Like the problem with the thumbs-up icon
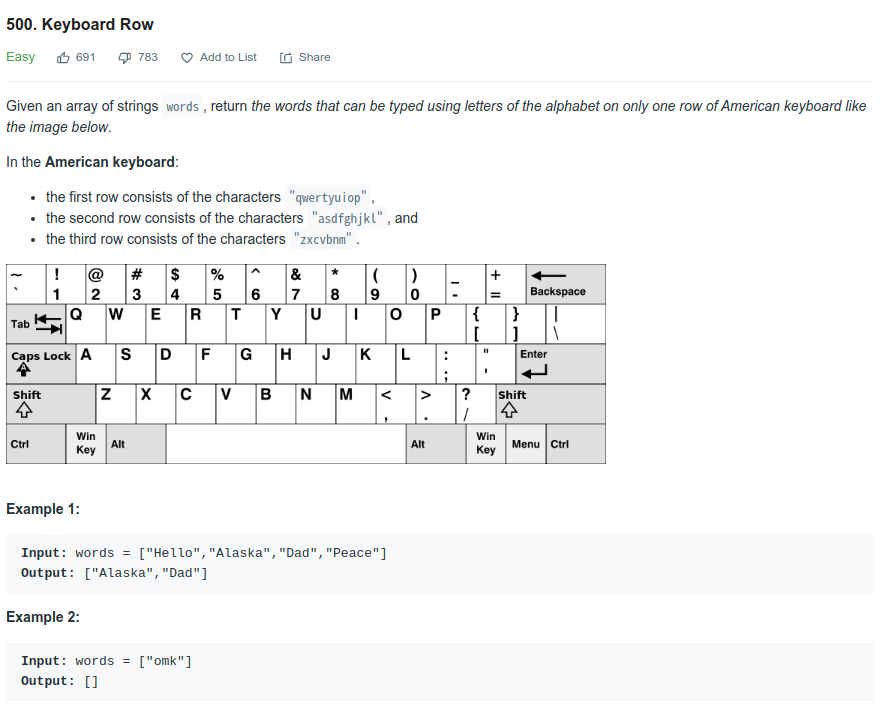The width and height of the screenshot is (890, 711). (63, 57)
